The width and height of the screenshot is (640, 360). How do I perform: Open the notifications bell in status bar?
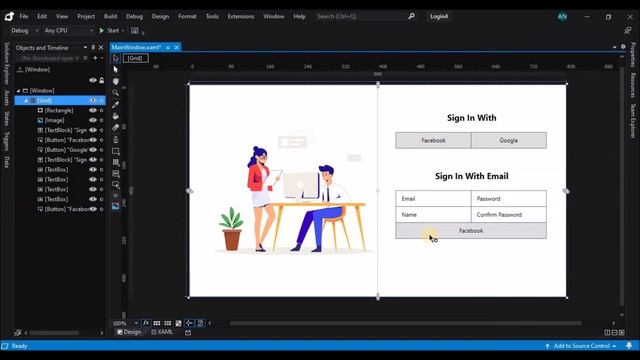629,346
